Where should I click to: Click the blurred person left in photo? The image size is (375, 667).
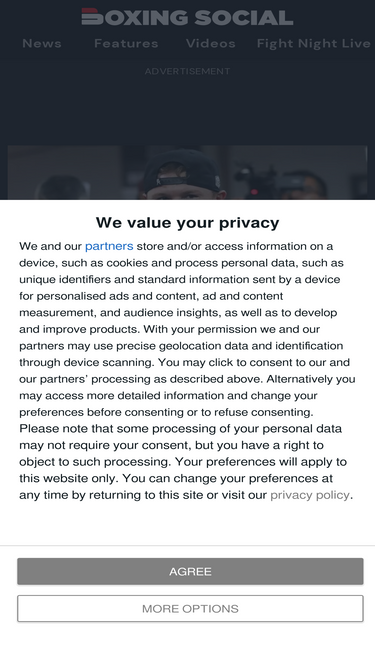64,187
